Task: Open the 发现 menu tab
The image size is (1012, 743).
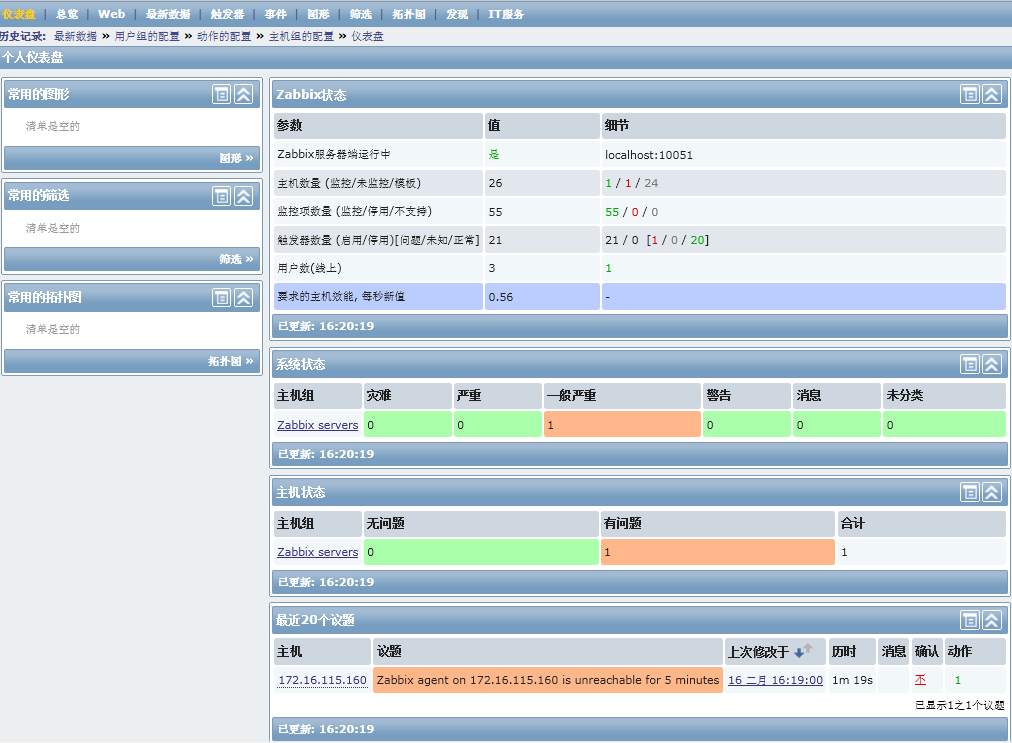Action: tap(457, 14)
